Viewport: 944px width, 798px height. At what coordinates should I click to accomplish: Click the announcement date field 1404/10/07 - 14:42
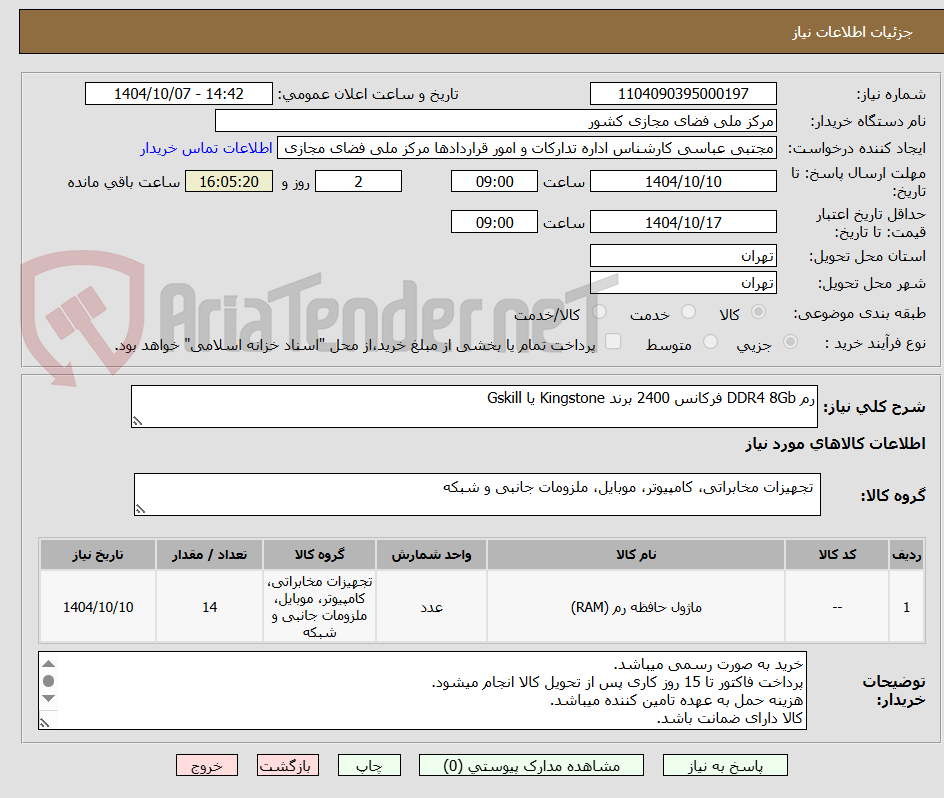(x=179, y=94)
